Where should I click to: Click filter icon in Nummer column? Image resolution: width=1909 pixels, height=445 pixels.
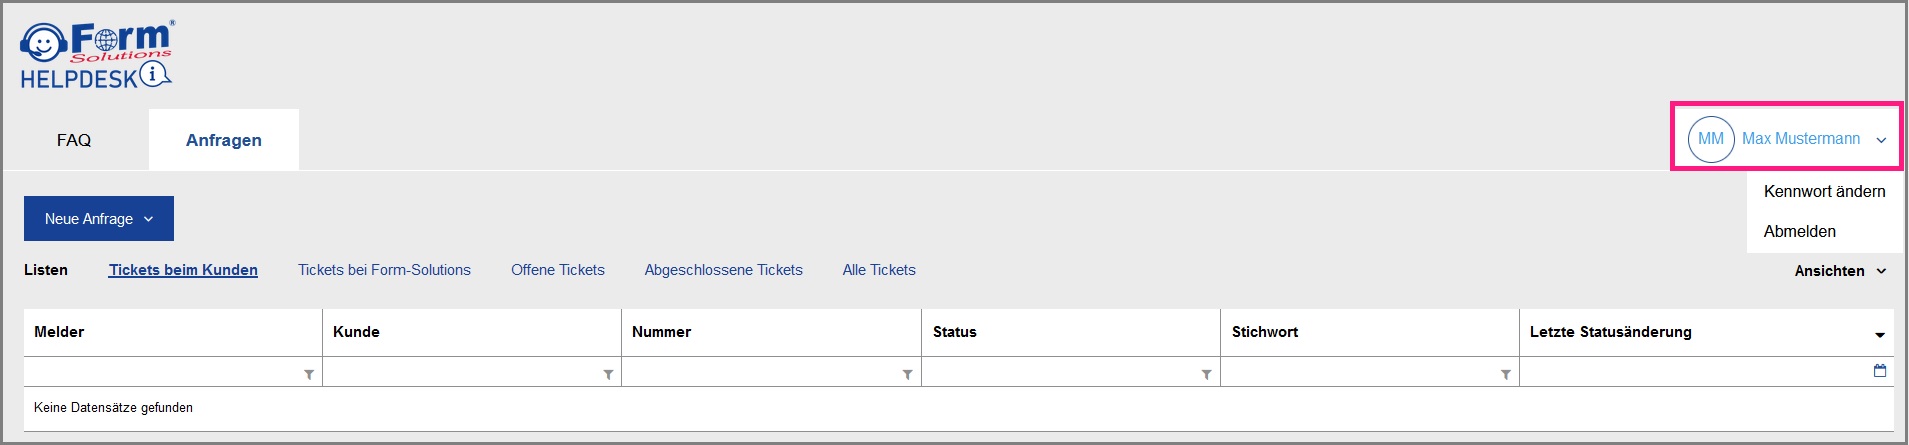pos(907,375)
